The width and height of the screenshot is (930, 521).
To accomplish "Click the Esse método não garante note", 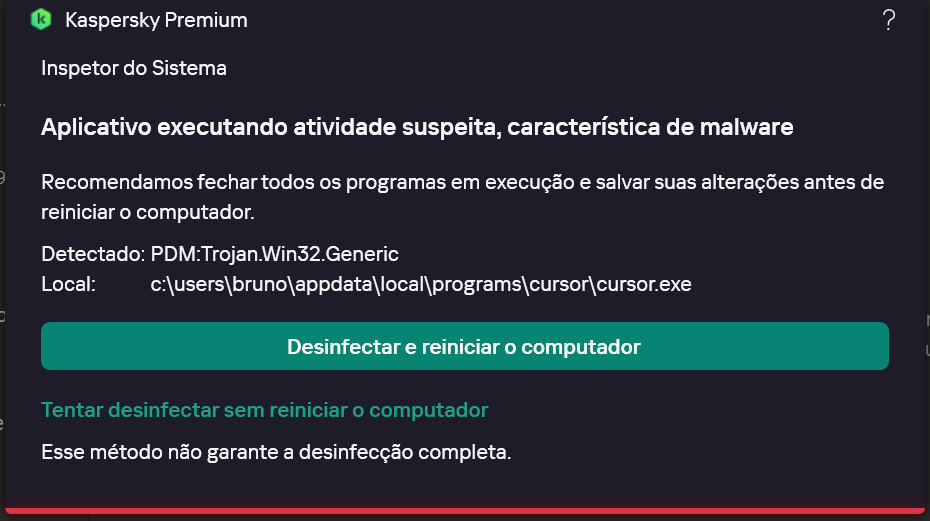I will (x=276, y=452).
